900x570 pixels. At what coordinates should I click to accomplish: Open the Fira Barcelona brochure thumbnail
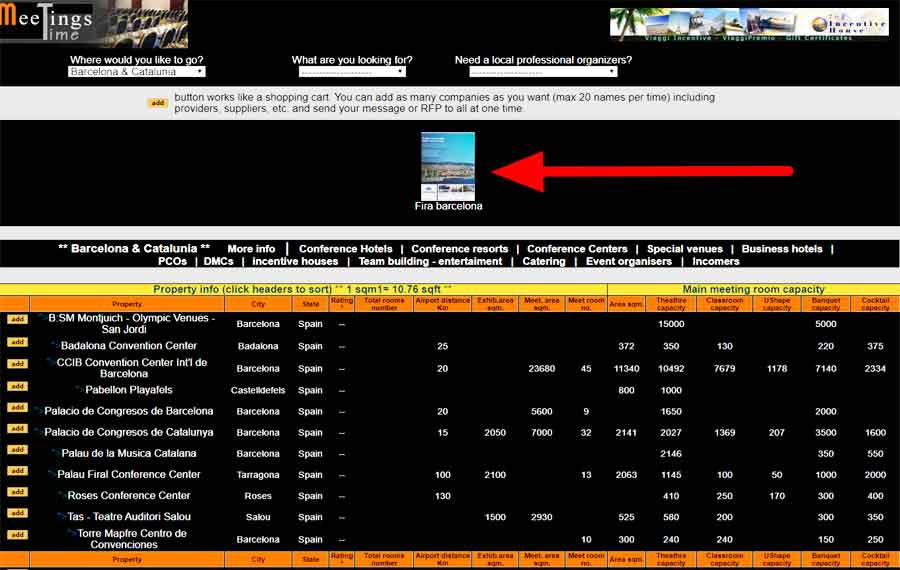pos(448,166)
